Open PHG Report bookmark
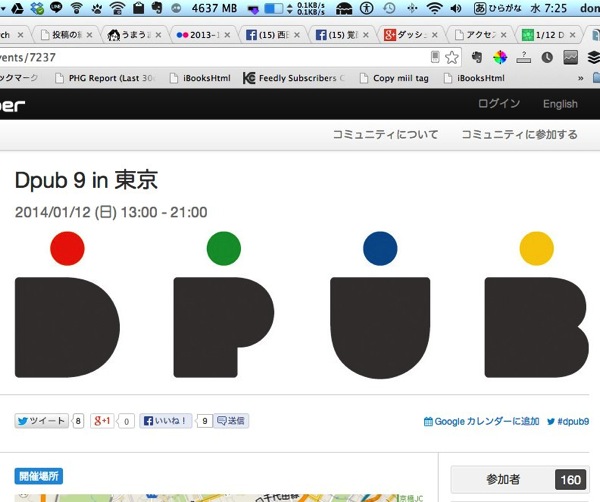The height and width of the screenshot is (502, 600). pos(104,78)
